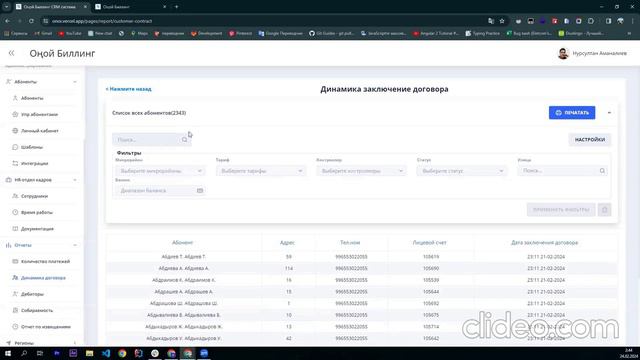Collapse the HR-отдел кадров group chevron

point(75,180)
